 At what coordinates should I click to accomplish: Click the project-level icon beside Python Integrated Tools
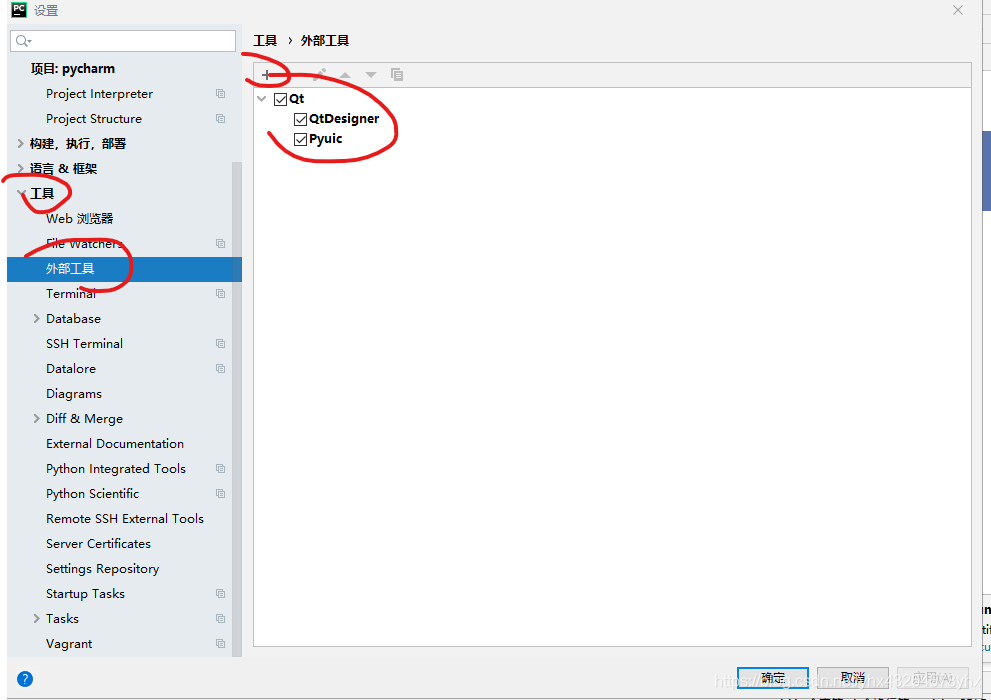(221, 469)
